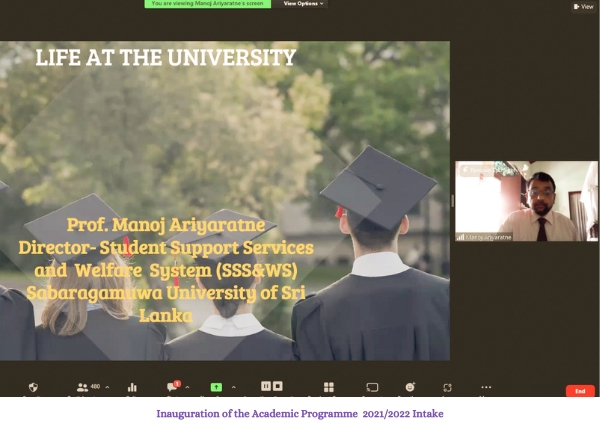Click the red End meeting button

tap(580, 391)
